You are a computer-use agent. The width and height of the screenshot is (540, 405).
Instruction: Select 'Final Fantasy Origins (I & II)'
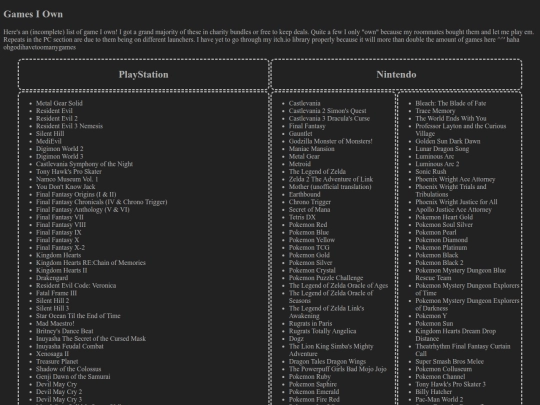(76, 194)
